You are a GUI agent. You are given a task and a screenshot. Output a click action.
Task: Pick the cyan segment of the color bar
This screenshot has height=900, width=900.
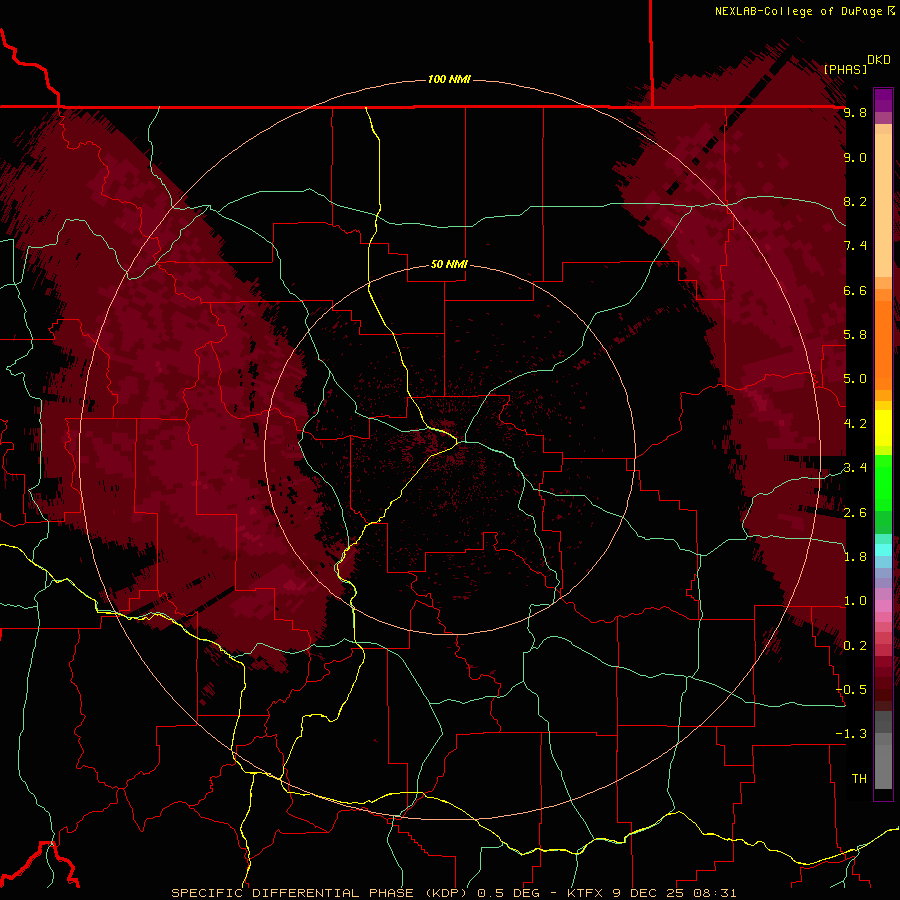pyautogui.click(x=883, y=550)
